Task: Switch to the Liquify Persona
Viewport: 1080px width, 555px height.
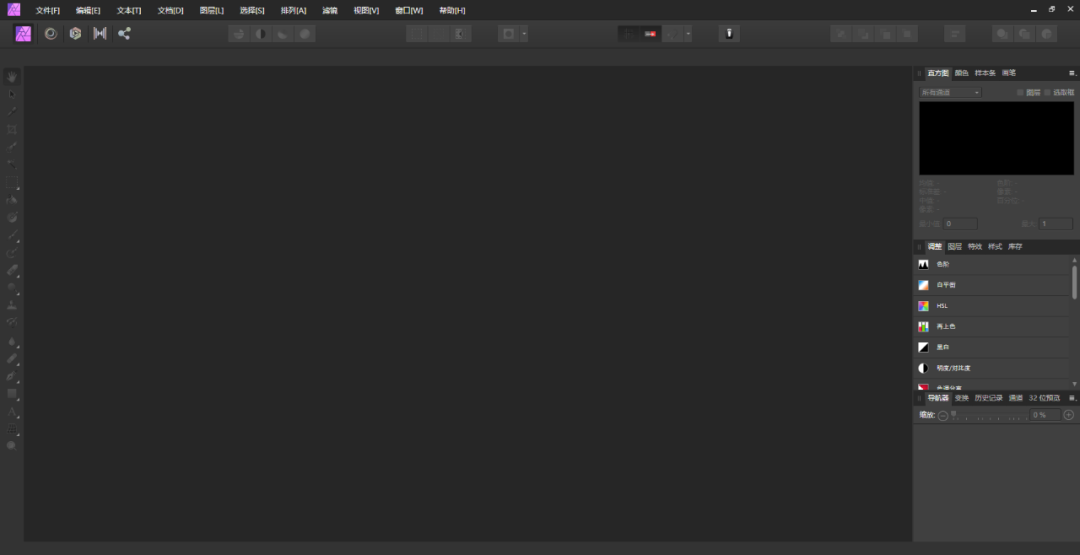Action: pos(50,33)
